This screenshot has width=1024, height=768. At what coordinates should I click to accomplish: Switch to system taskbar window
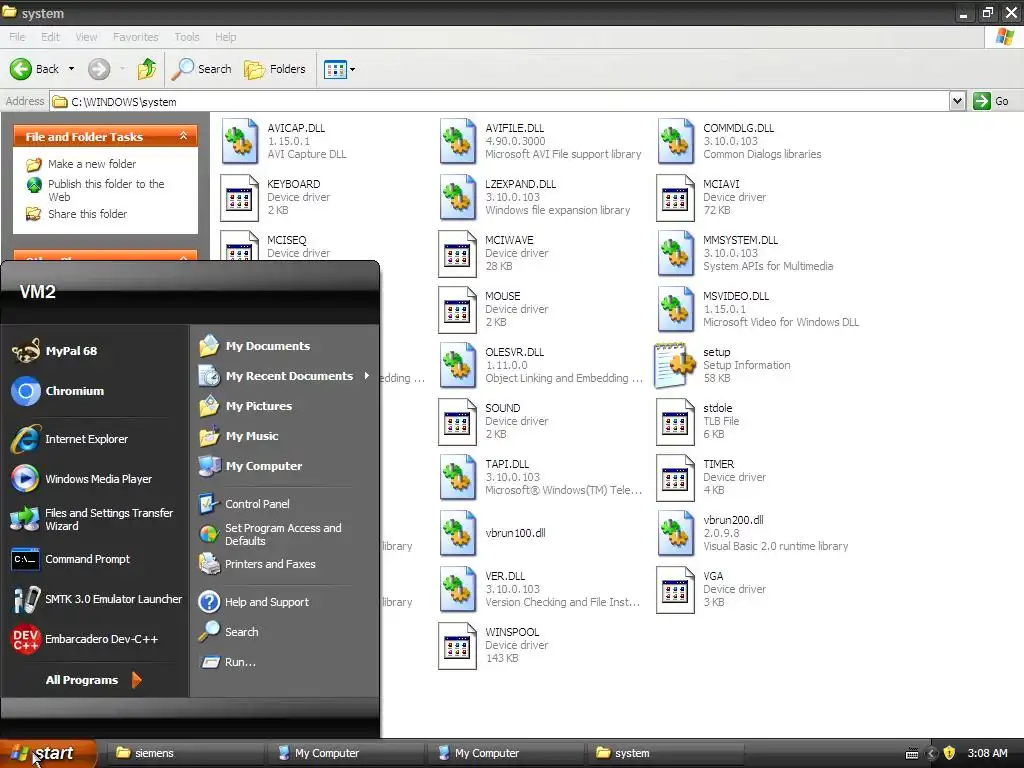pos(664,754)
